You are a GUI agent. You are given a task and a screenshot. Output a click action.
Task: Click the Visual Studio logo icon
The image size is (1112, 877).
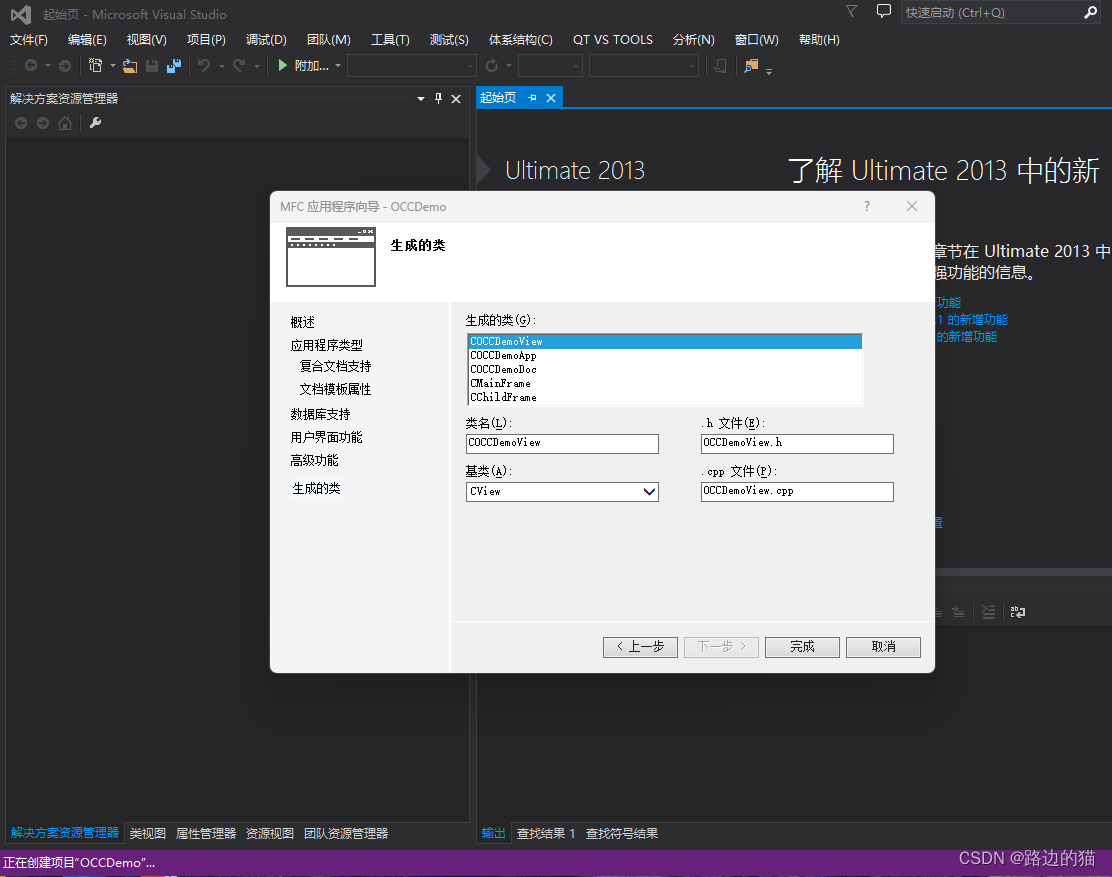click(21, 14)
